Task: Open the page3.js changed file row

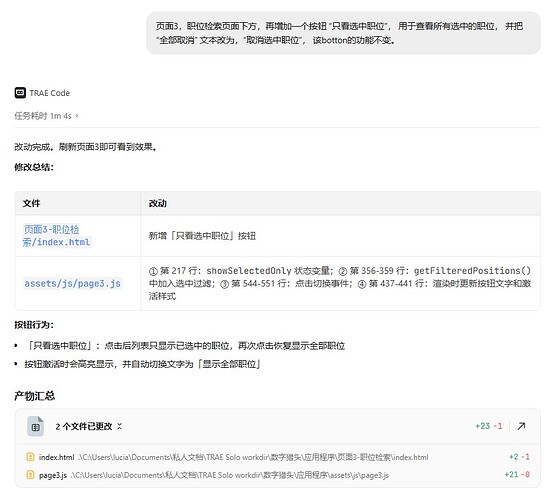Action: point(278,475)
